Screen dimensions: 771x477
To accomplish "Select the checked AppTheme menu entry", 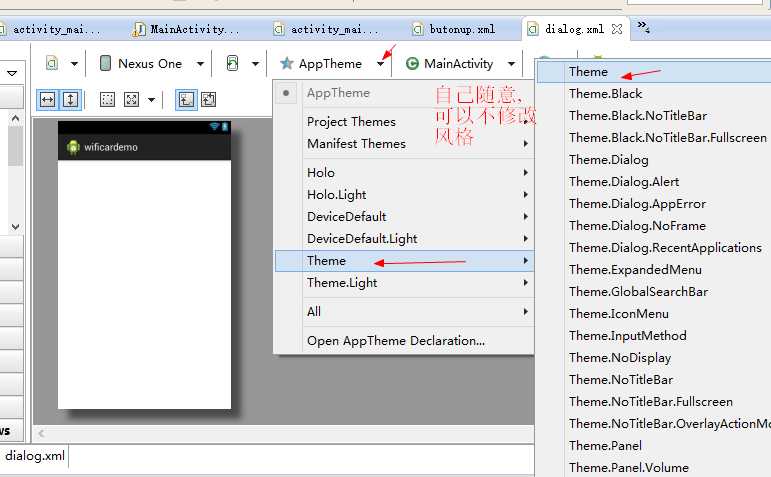I will click(x=404, y=93).
